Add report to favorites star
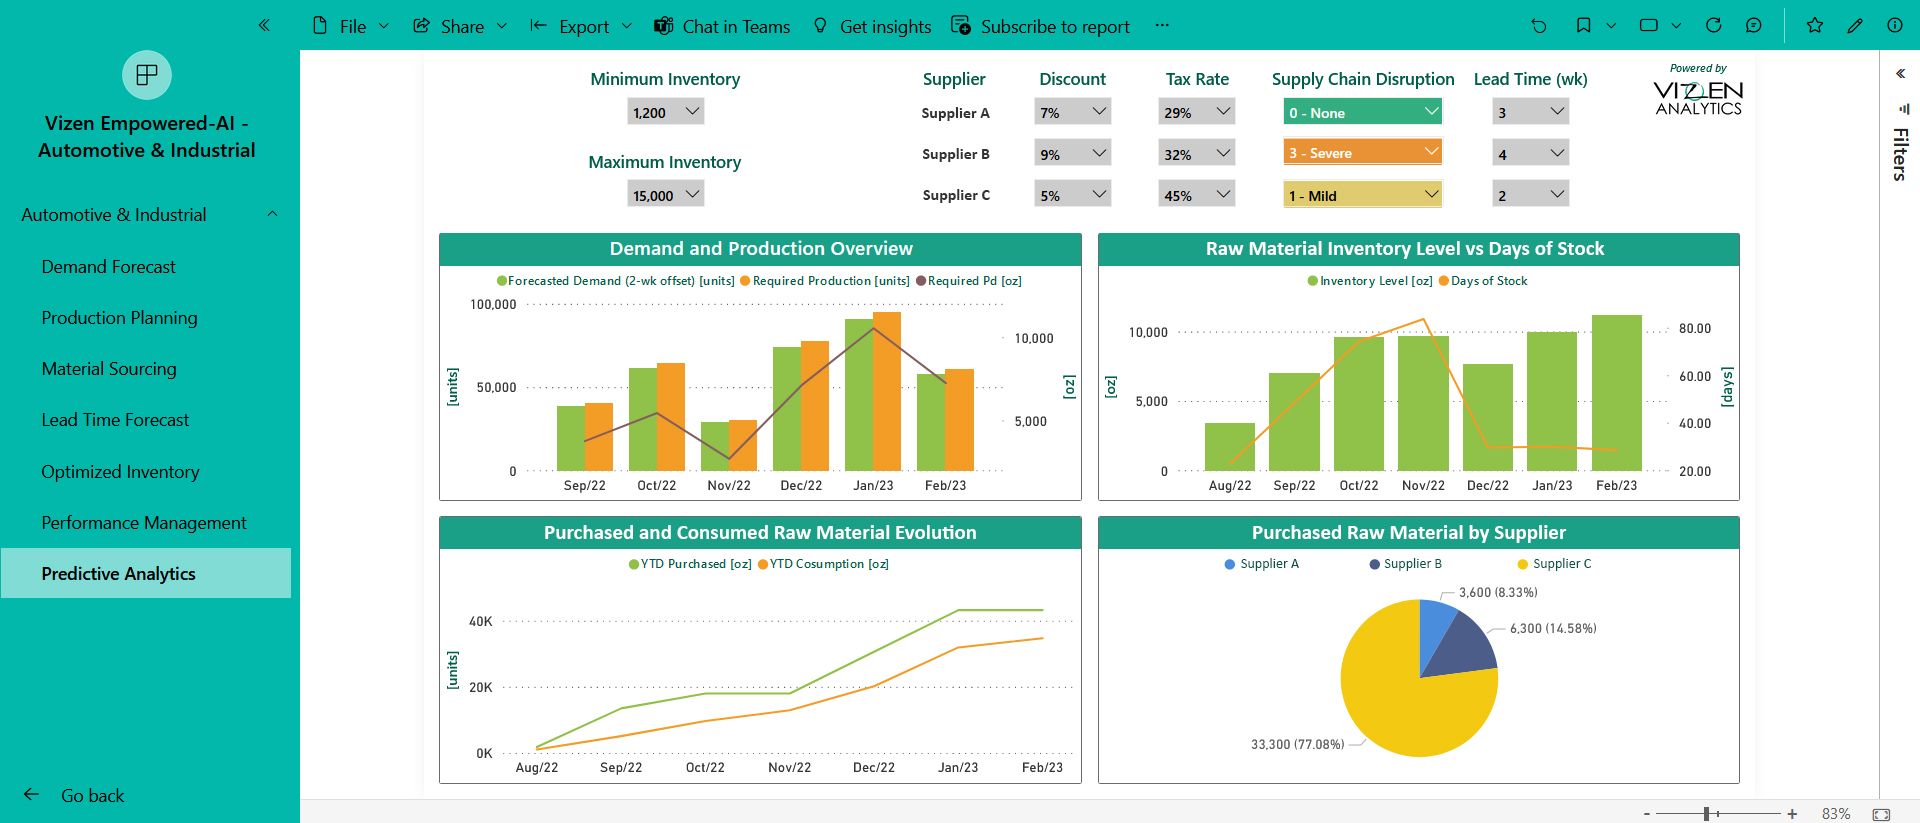This screenshot has height=823, width=1920. [1815, 26]
